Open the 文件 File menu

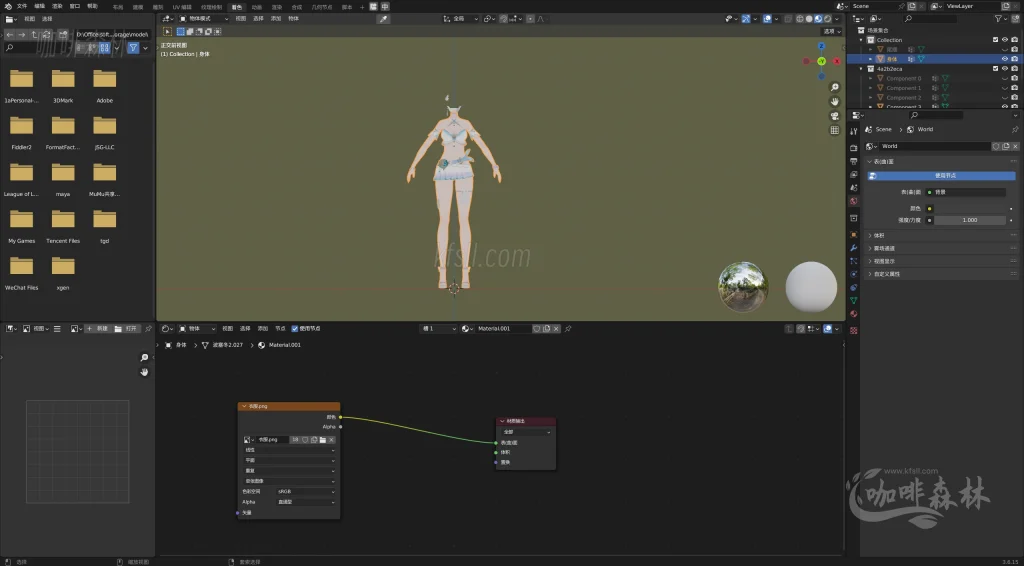click(22, 6)
